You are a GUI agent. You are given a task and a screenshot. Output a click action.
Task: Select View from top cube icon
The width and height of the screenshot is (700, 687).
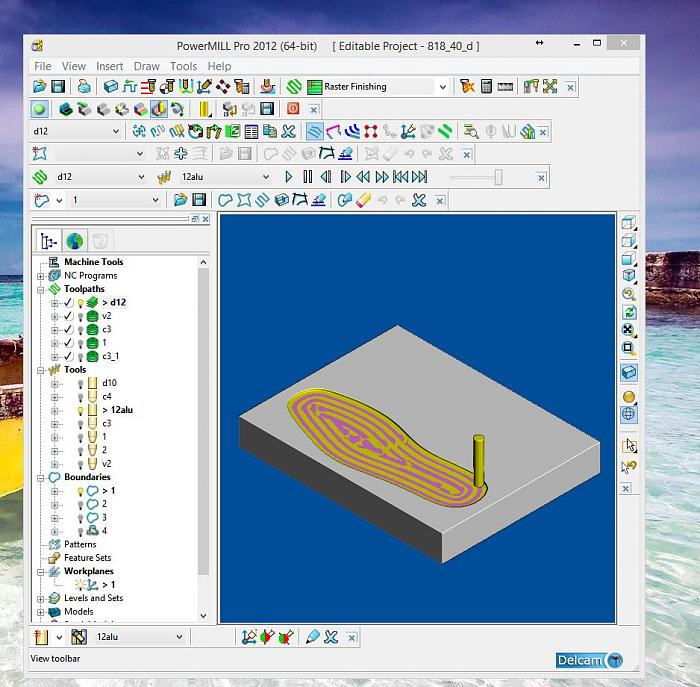click(629, 222)
